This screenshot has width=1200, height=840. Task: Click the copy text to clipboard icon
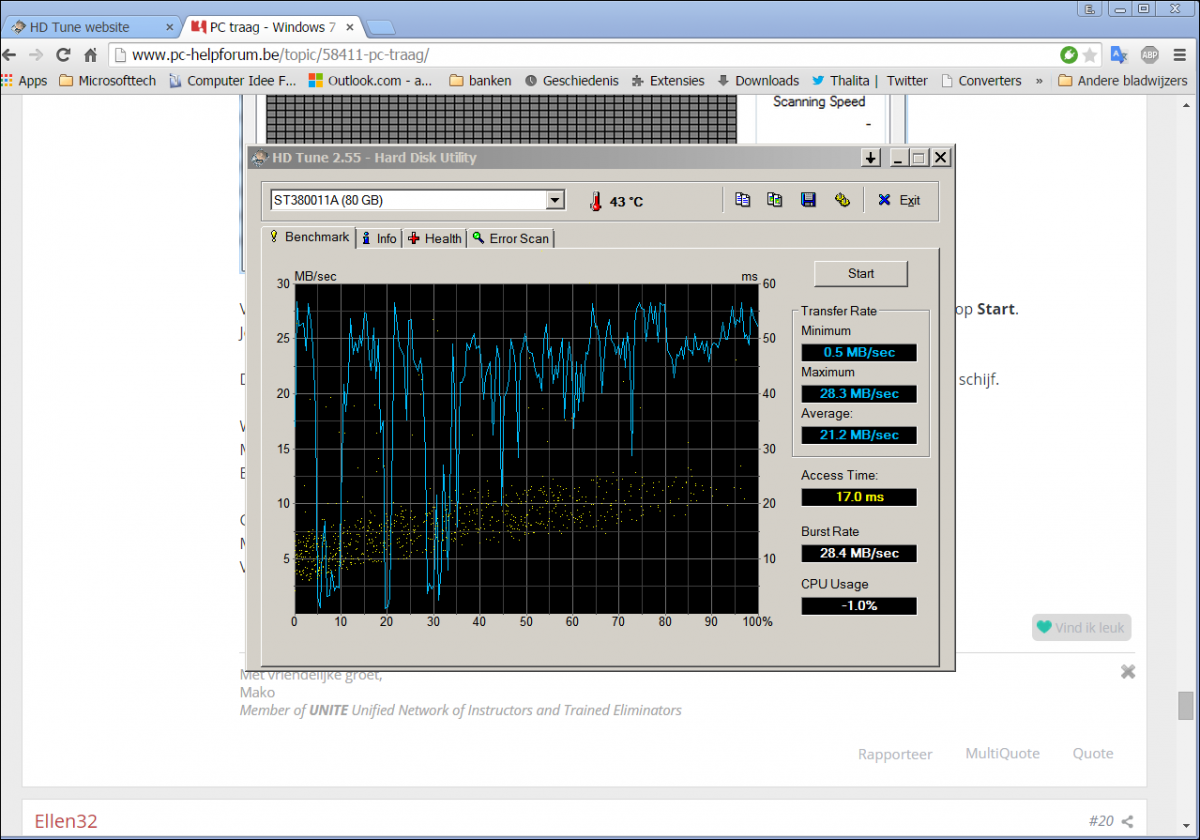pos(742,200)
